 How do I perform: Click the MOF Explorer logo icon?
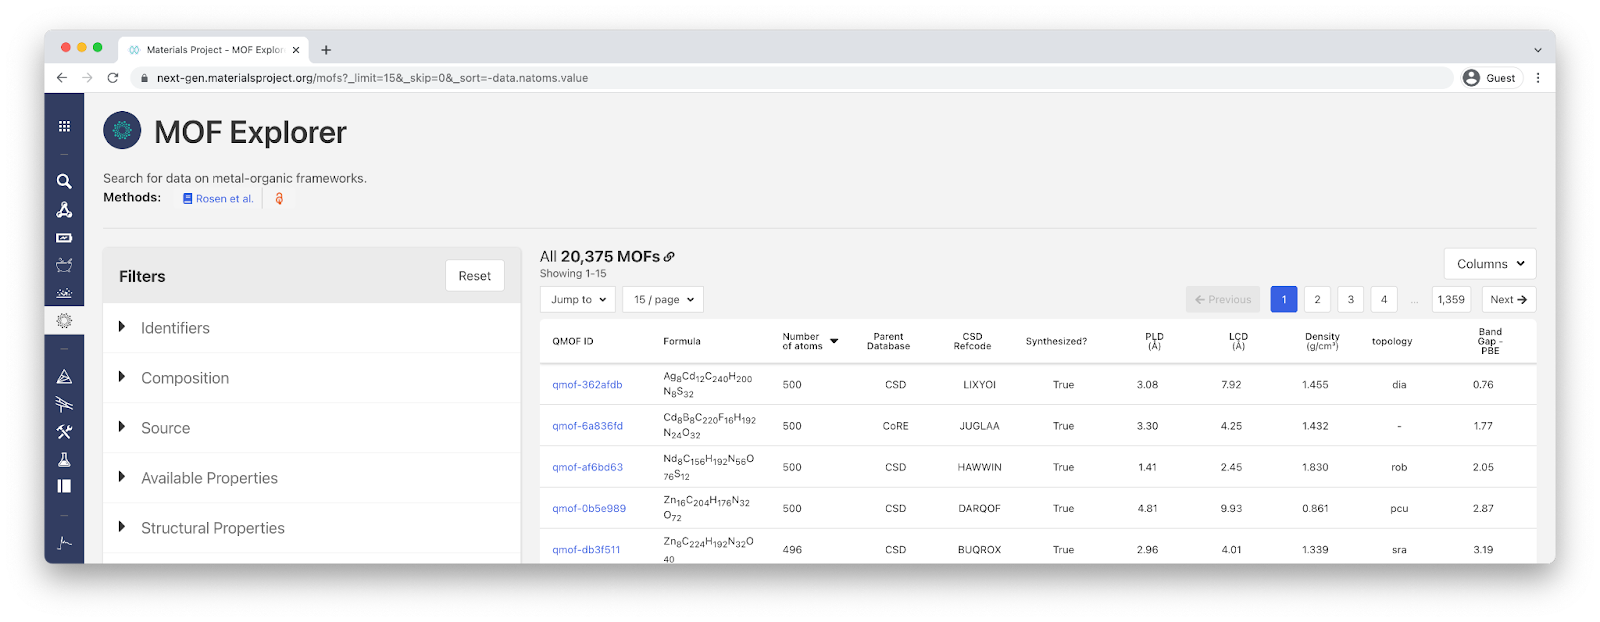122,130
